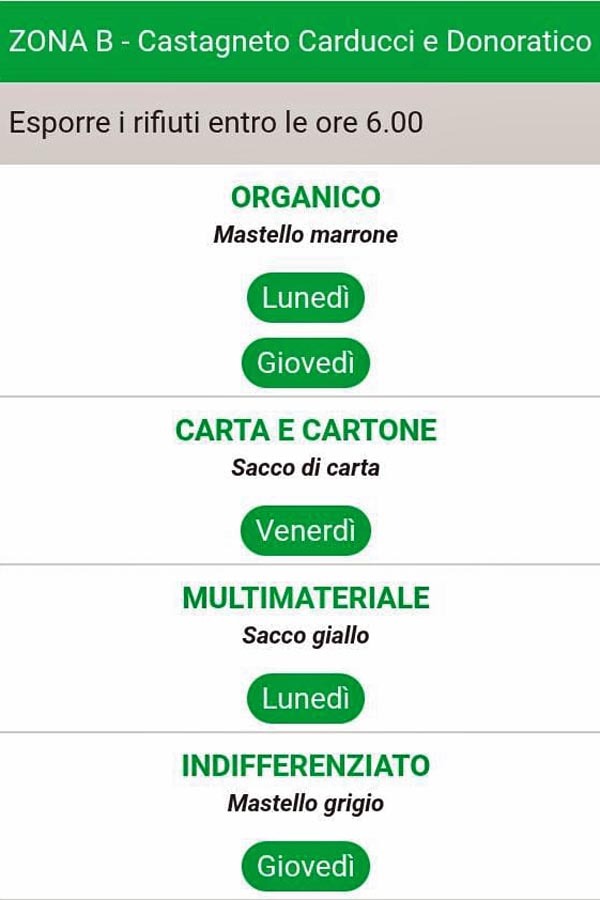This screenshot has width=600, height=900.
Task: Click the '6.00' time in notice
Action: pyautogui.click(x=396, y=123)
